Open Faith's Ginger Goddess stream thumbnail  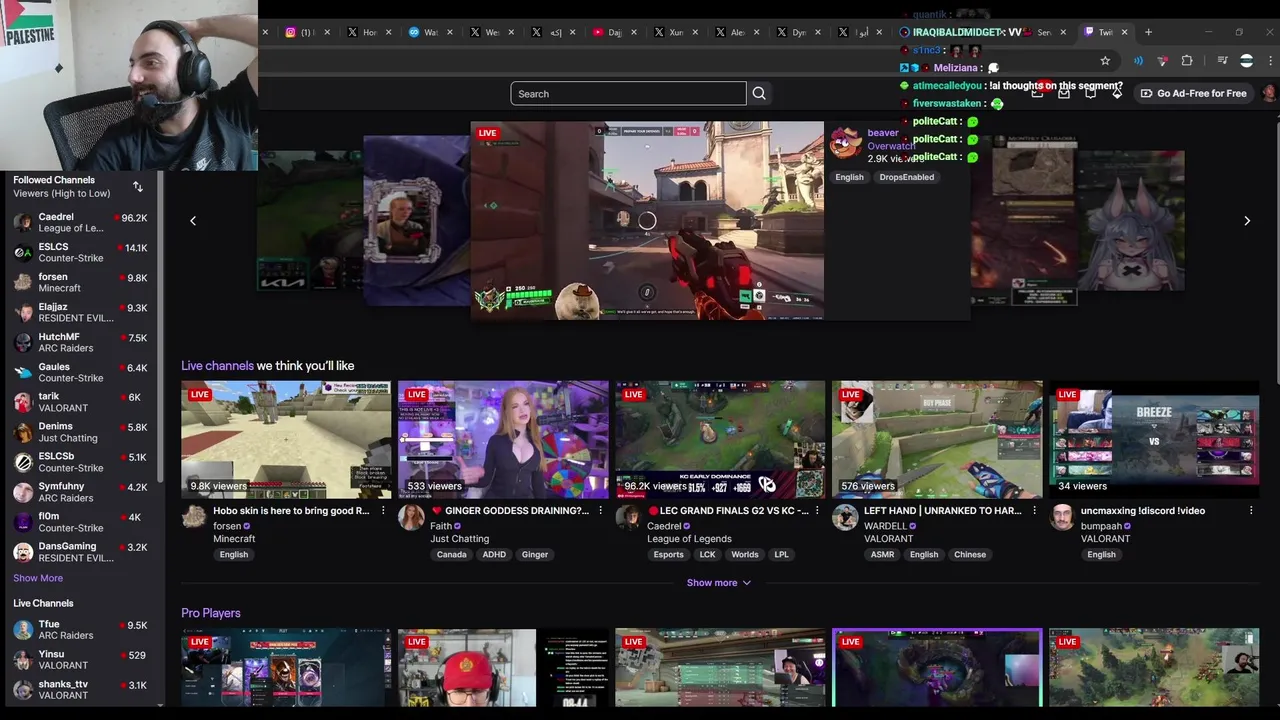(x=503, y=439)
